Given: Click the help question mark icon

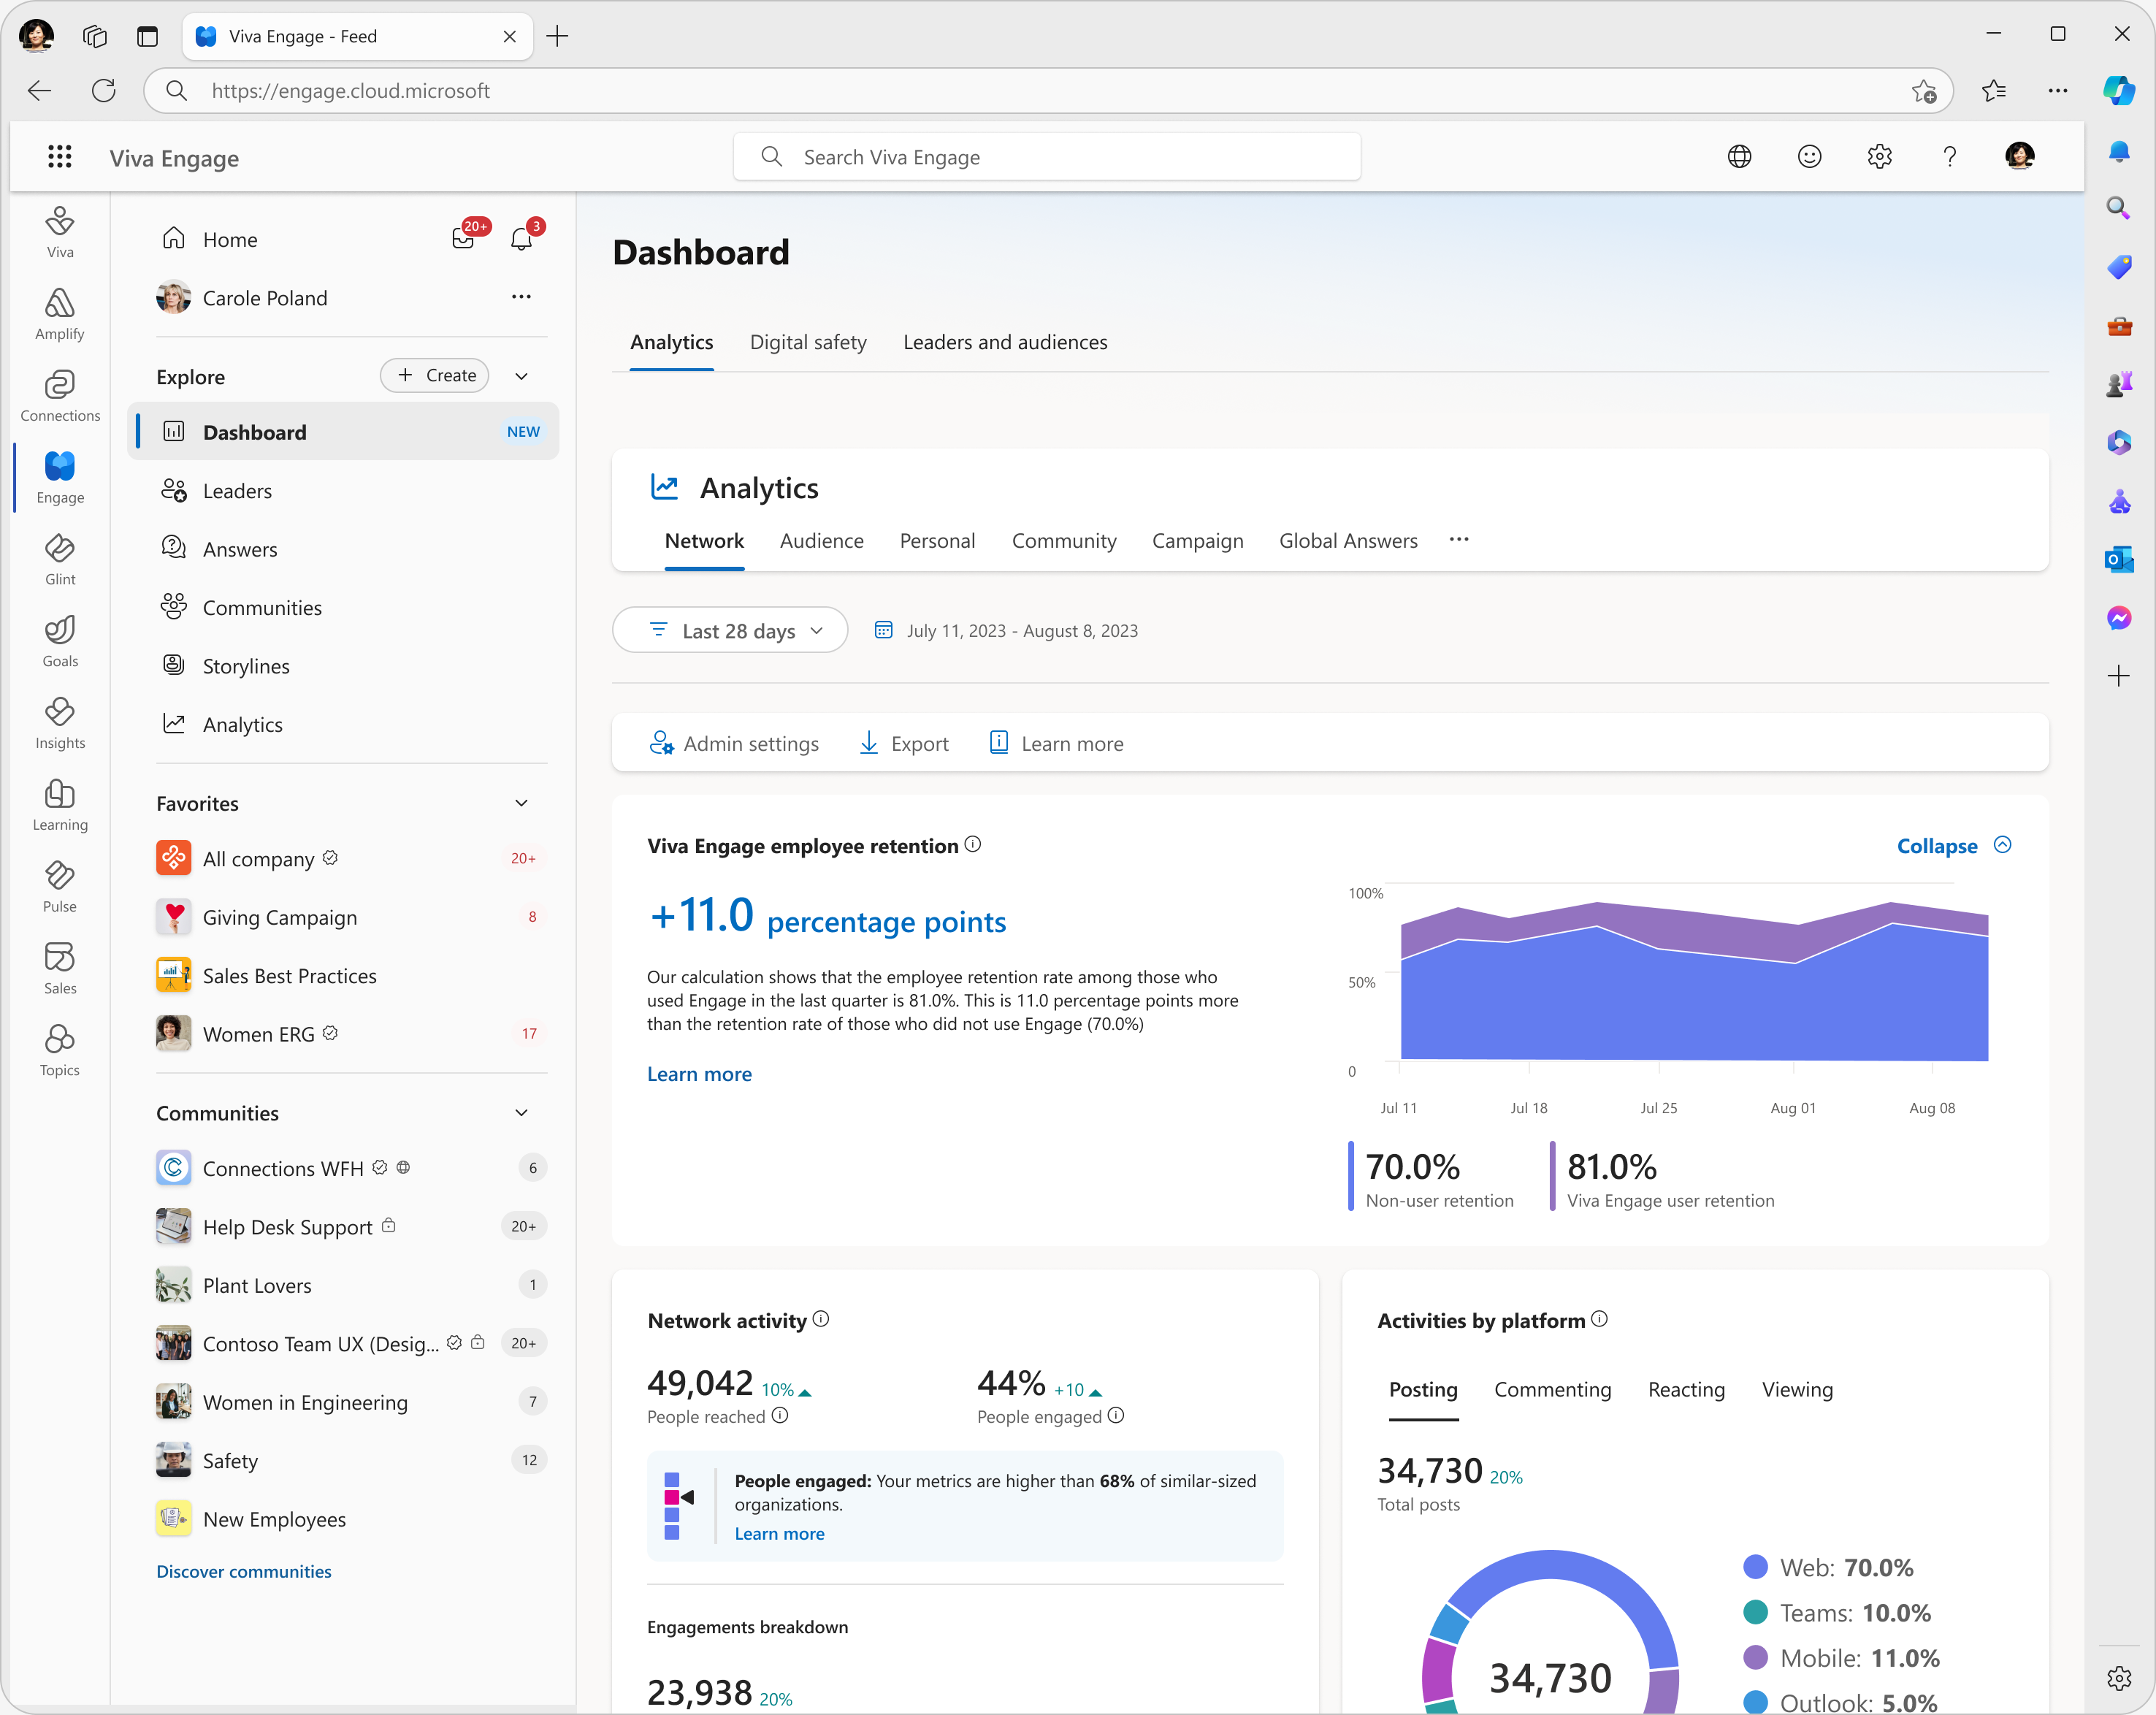Looking at the screenshot, I should (1949, 157).
